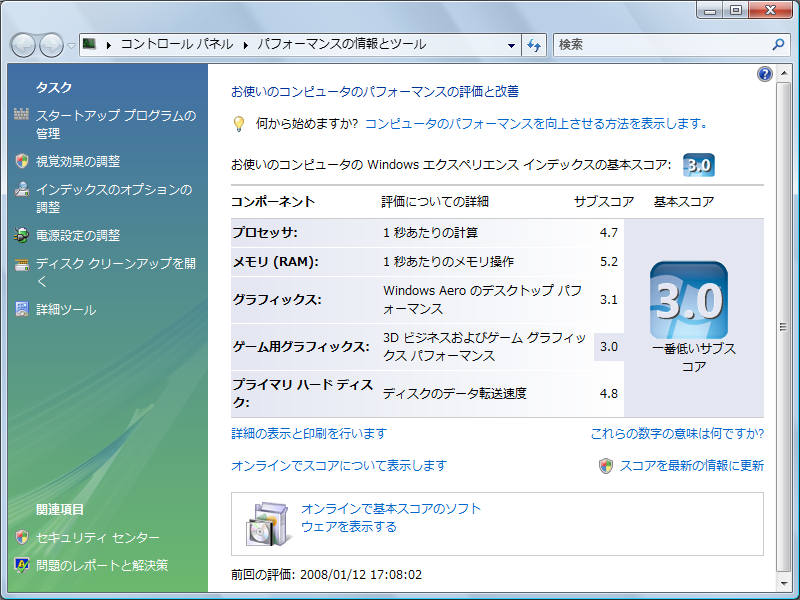This screenshot has height=600, width=800.
Task: Open 詳細の表示と印刷を行います link
Action: [309, 433]
